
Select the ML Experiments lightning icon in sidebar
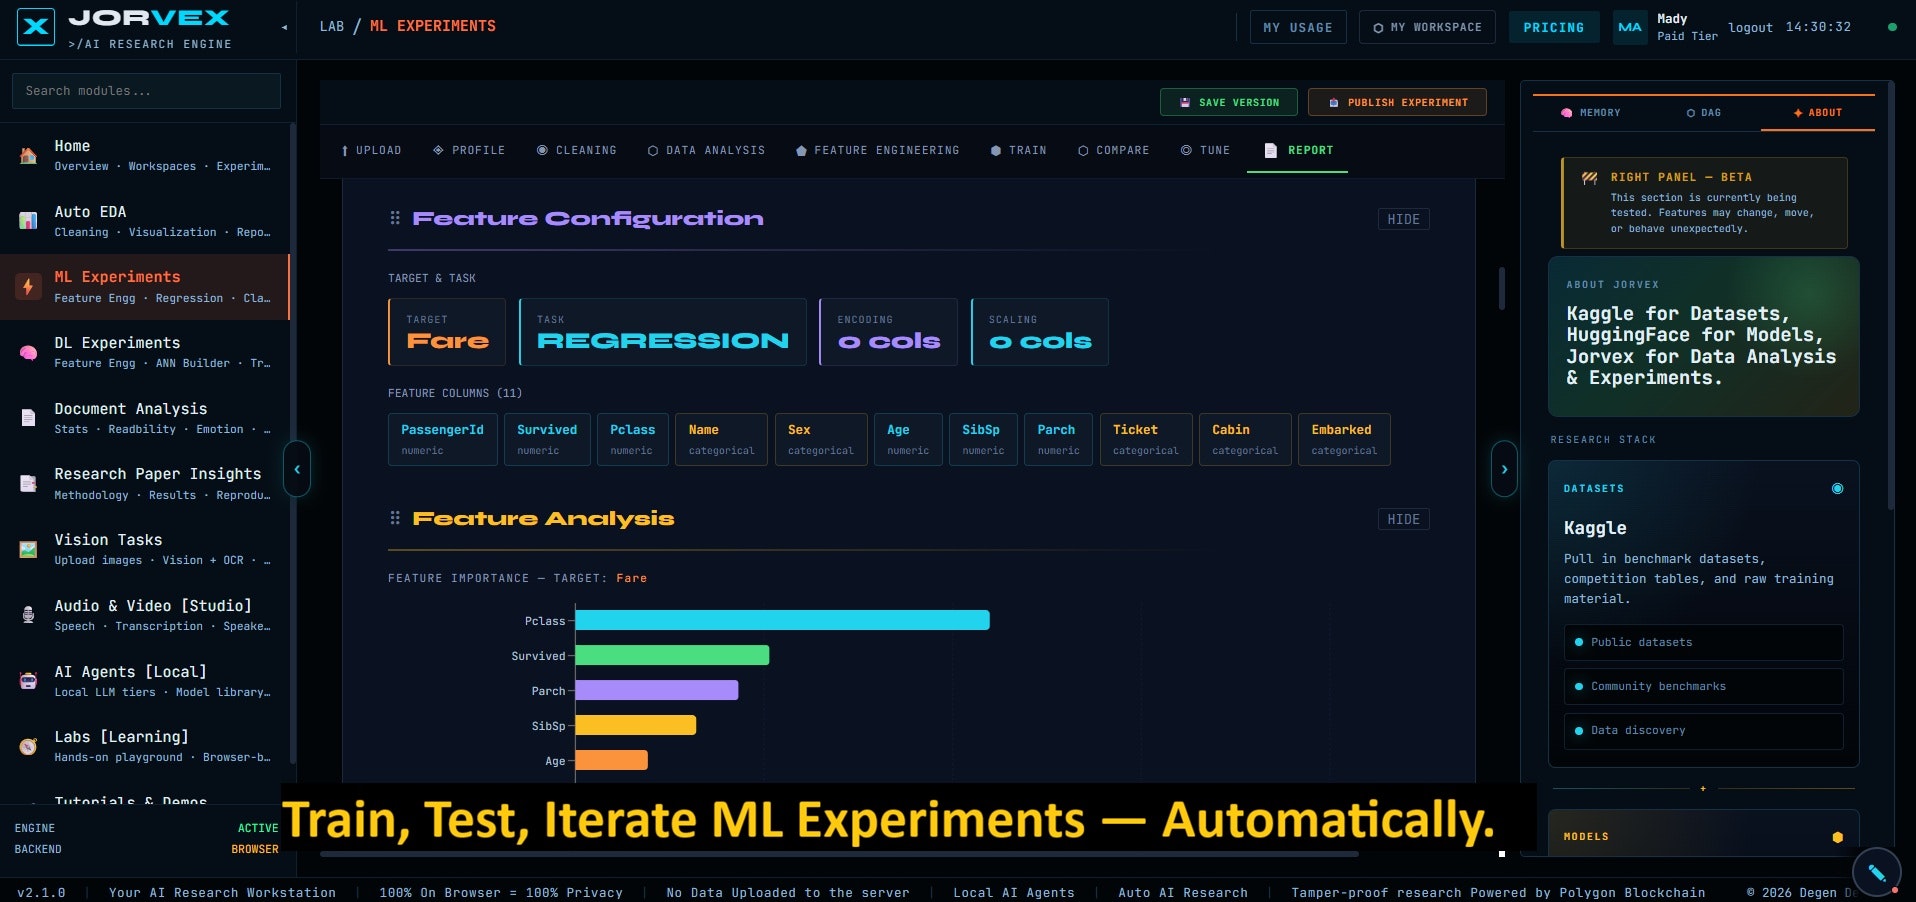tap(28, 287)
